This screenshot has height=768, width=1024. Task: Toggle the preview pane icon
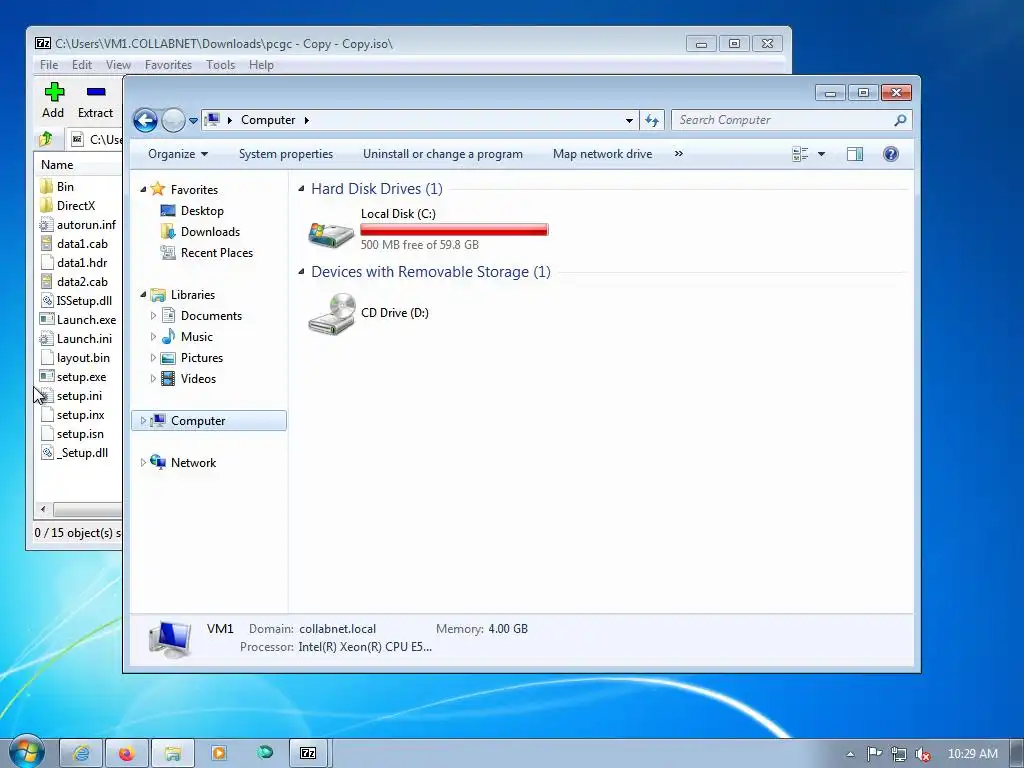click(x=855, y=154)
